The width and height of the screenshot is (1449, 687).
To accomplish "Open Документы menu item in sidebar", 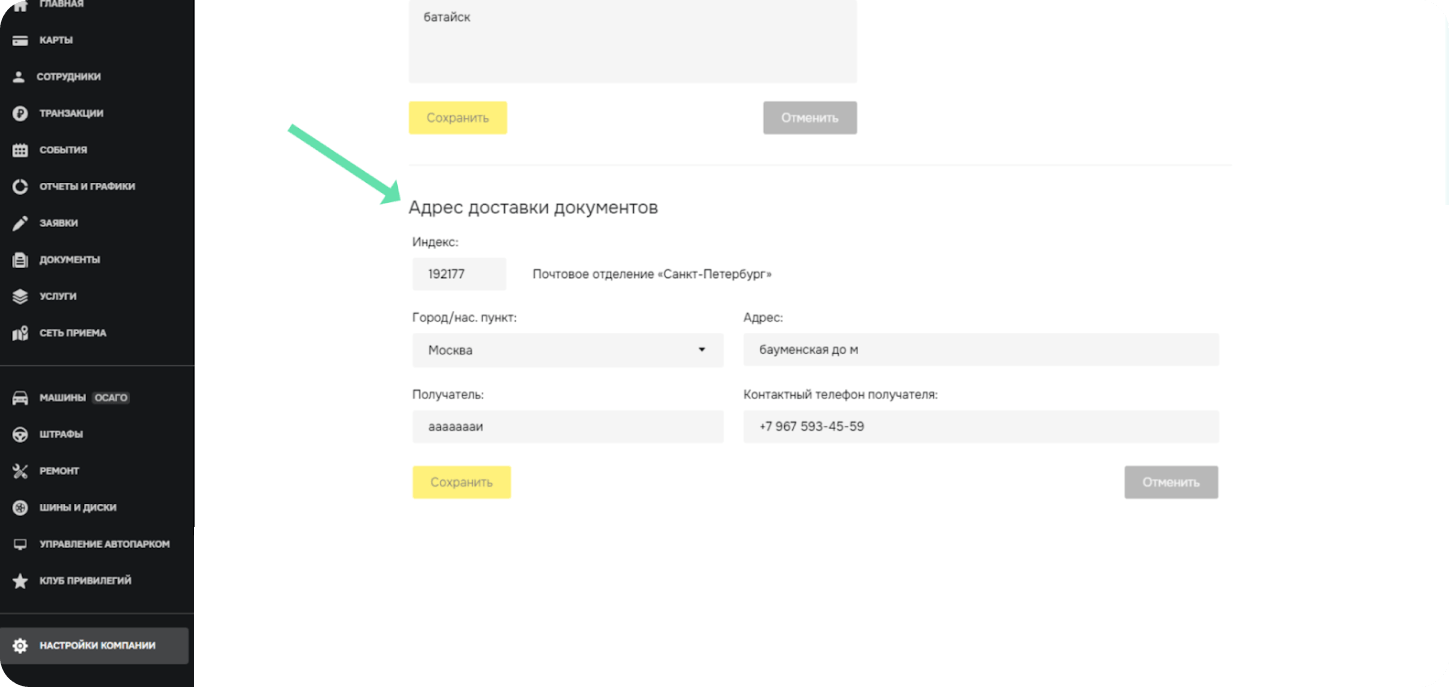I will (x=69, y=260).
